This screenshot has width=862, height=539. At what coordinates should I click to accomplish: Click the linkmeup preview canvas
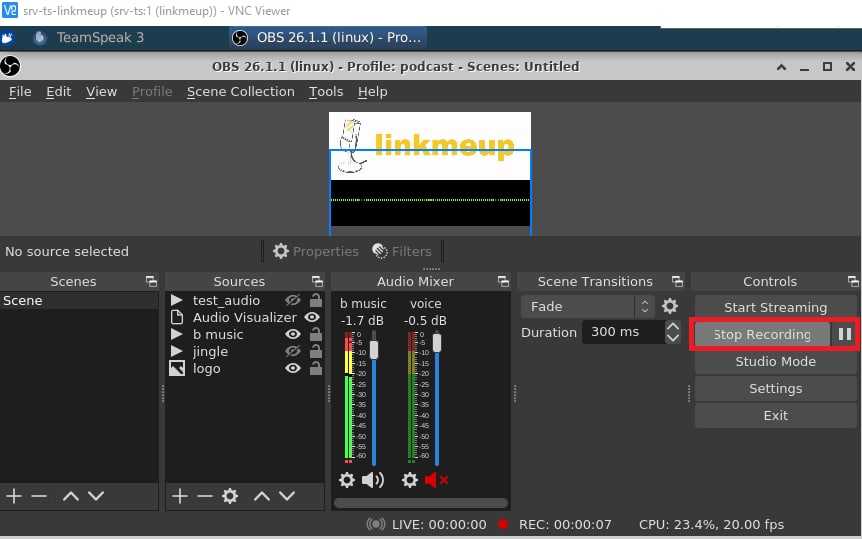point(430,174)
